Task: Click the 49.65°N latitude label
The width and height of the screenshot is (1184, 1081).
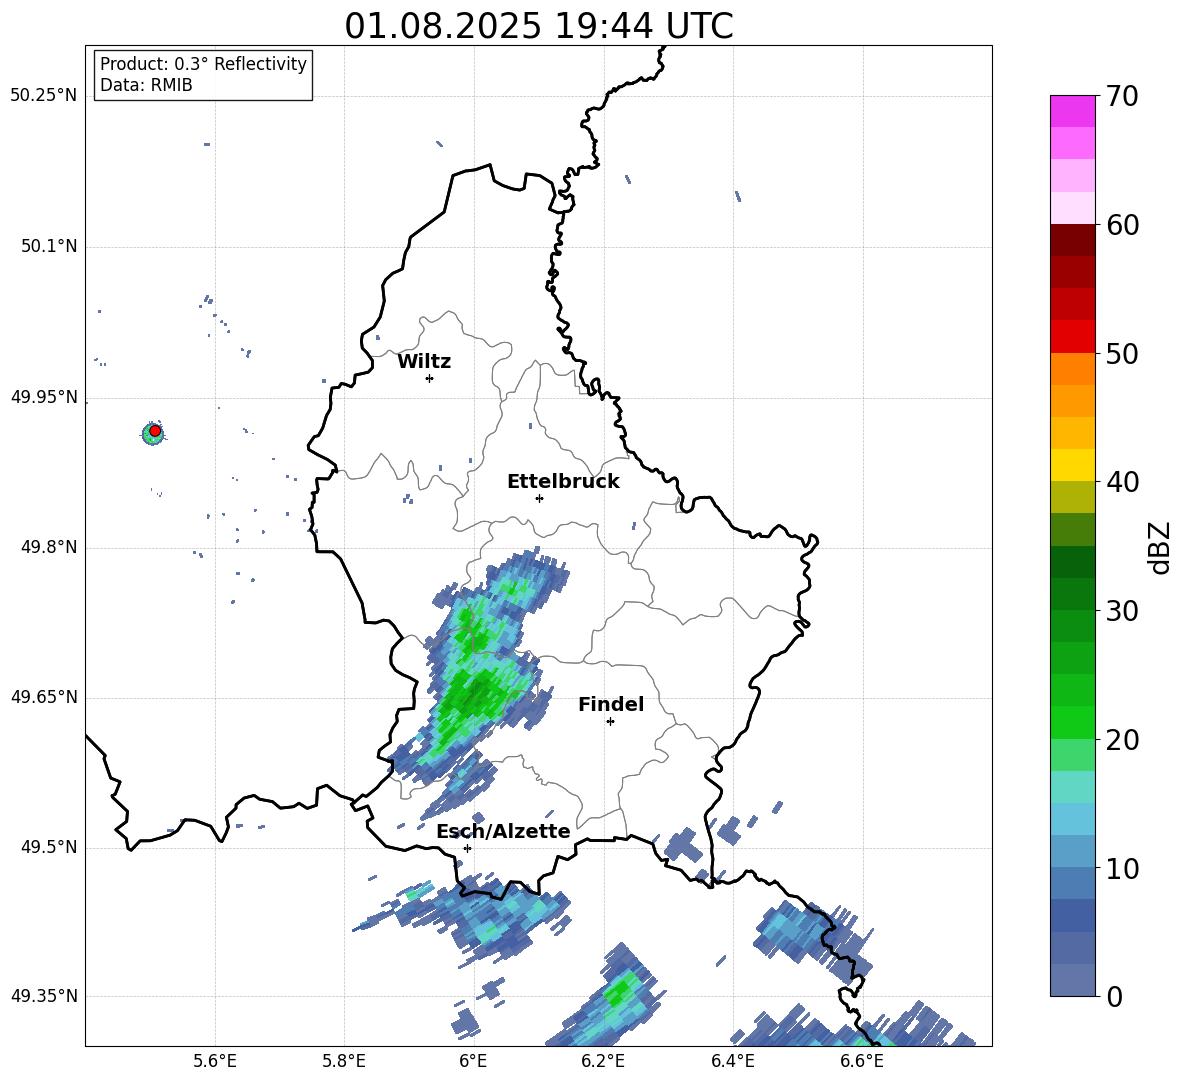Action: point(44,697)
